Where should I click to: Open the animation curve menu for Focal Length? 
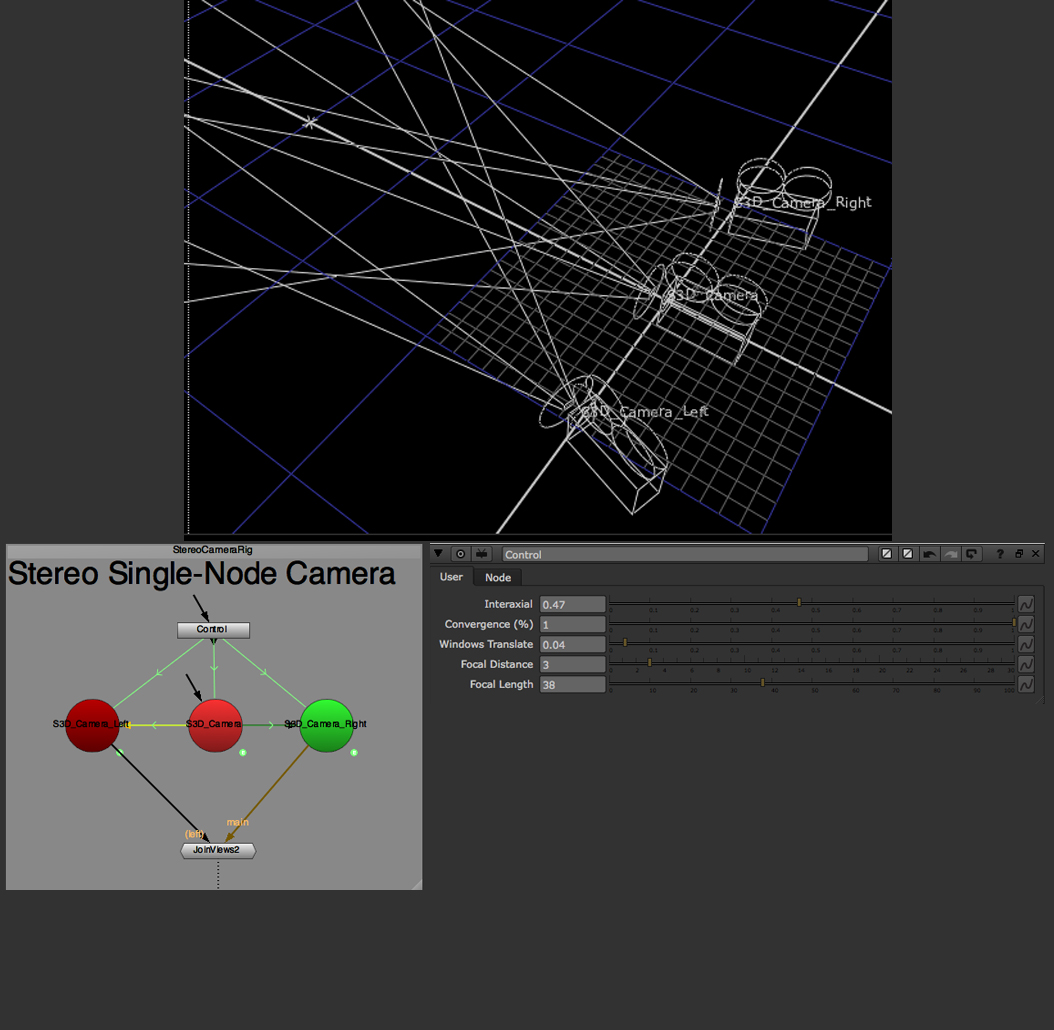click(1025, 684)
